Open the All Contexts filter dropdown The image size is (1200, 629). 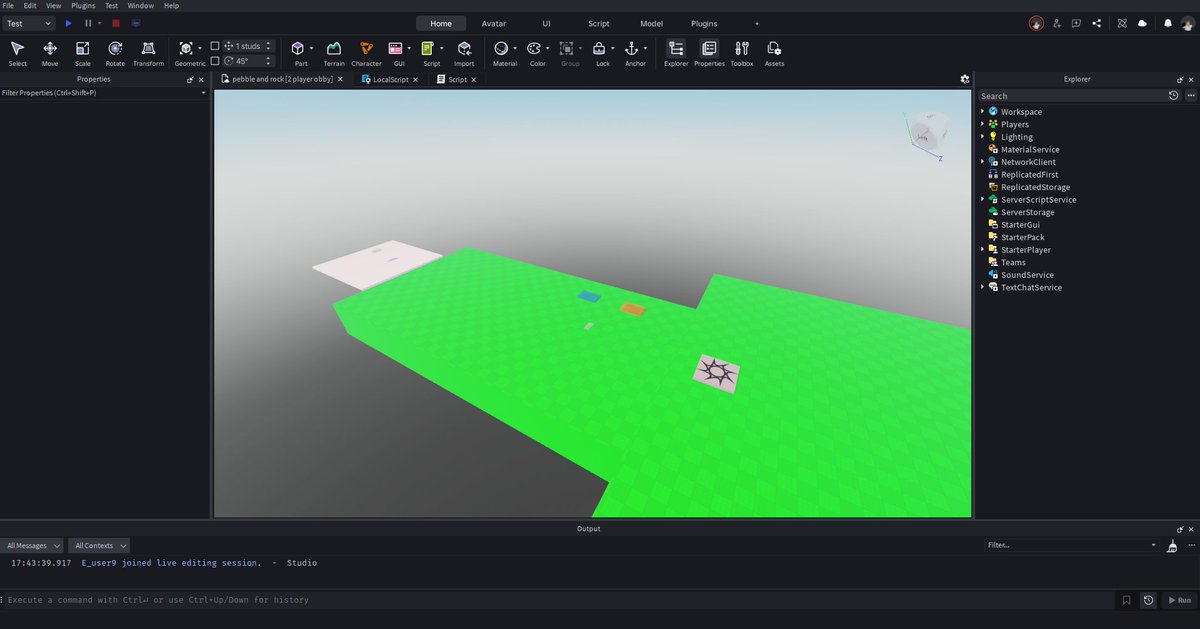(x=100, y=546)
